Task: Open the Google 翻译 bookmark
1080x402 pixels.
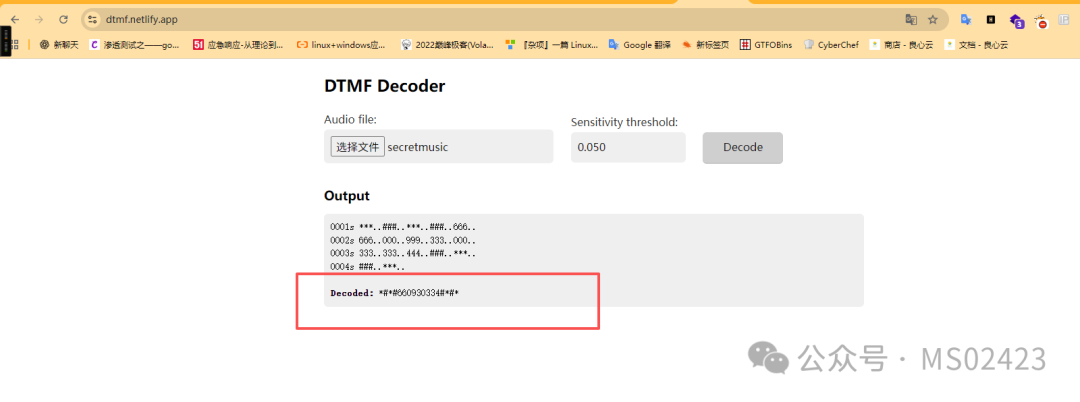Action: click(639, 45)
